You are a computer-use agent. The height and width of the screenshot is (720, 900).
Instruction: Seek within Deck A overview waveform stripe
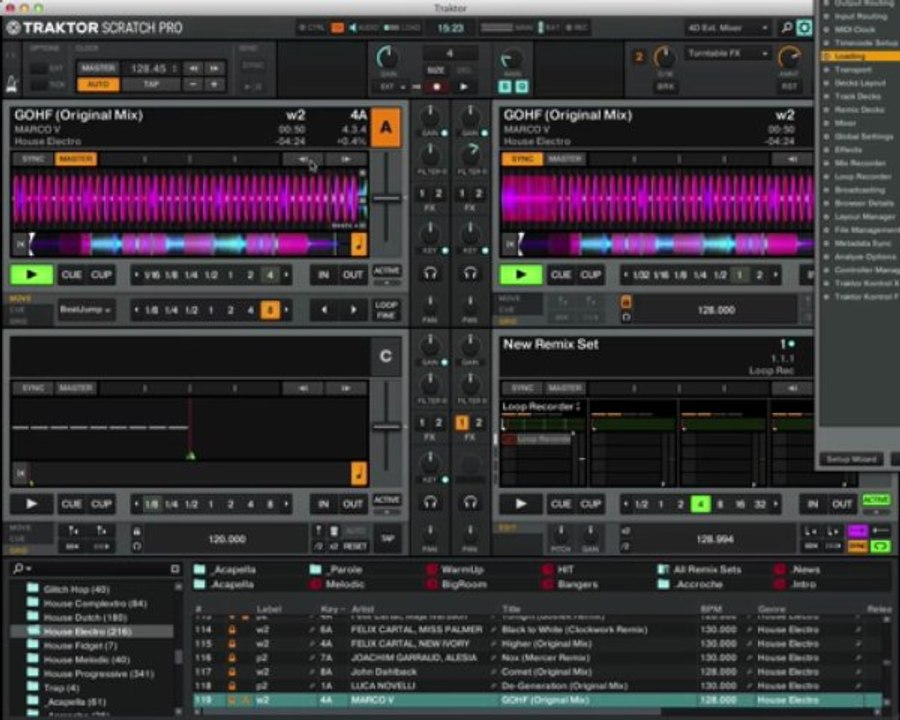point(189,245)
